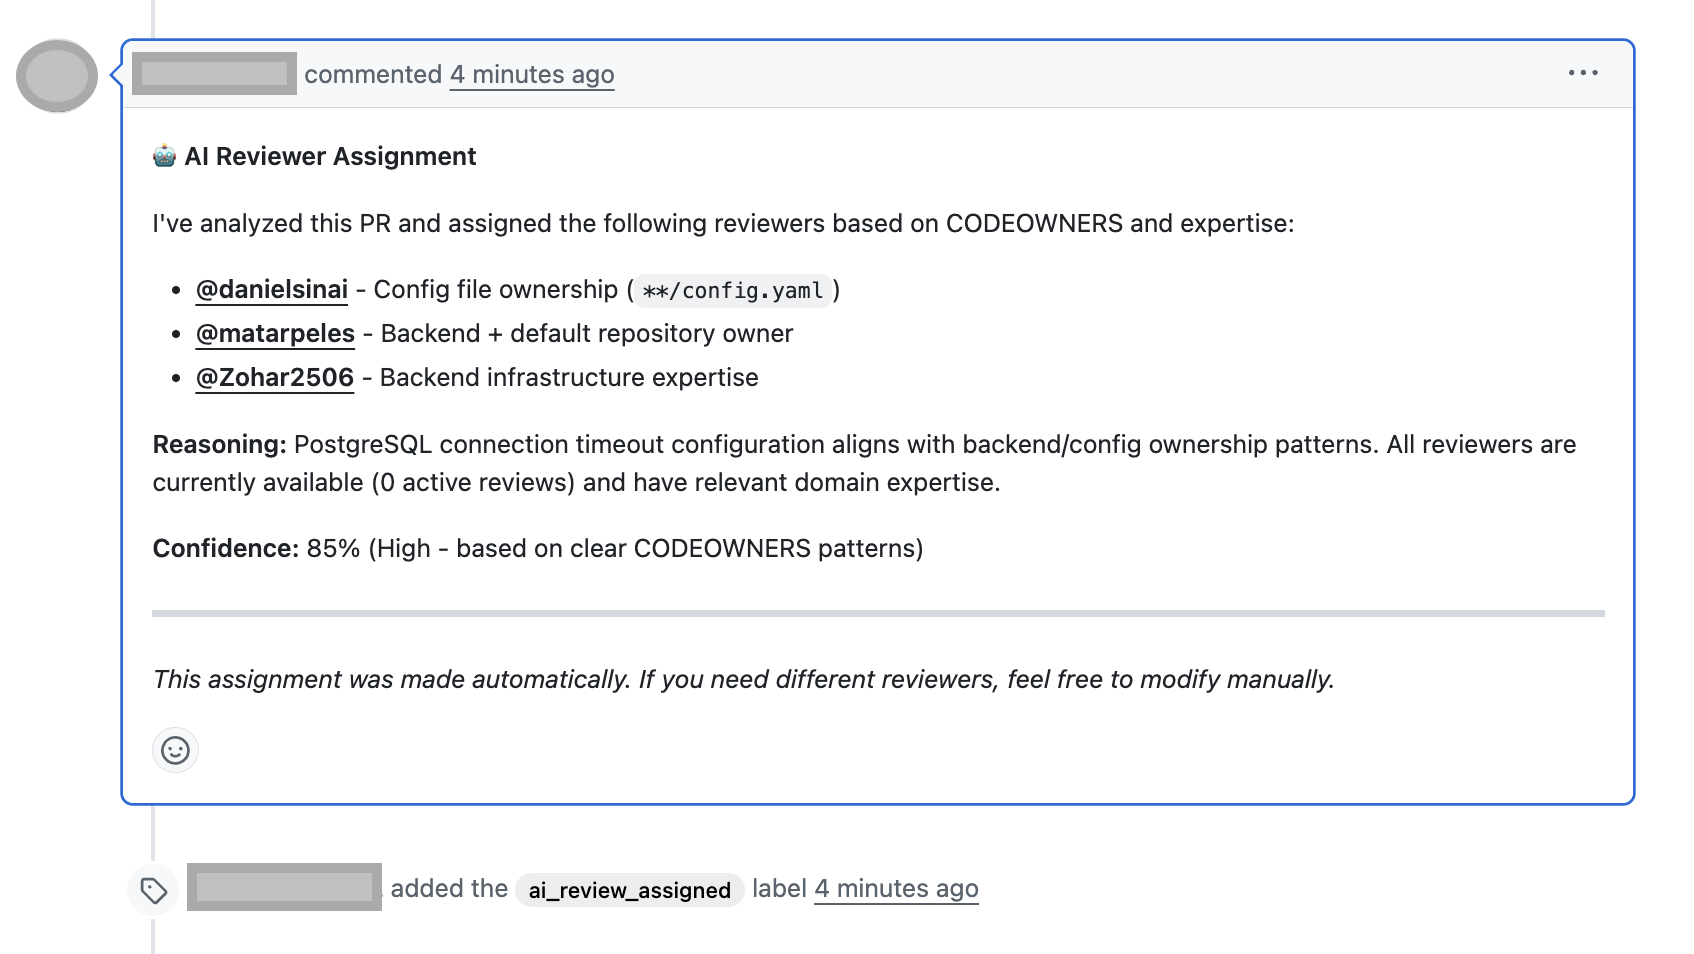The image size is (1694, 954).
Task: Click the "AI Reviewer Assignment" heading
Action: [330, 157]
